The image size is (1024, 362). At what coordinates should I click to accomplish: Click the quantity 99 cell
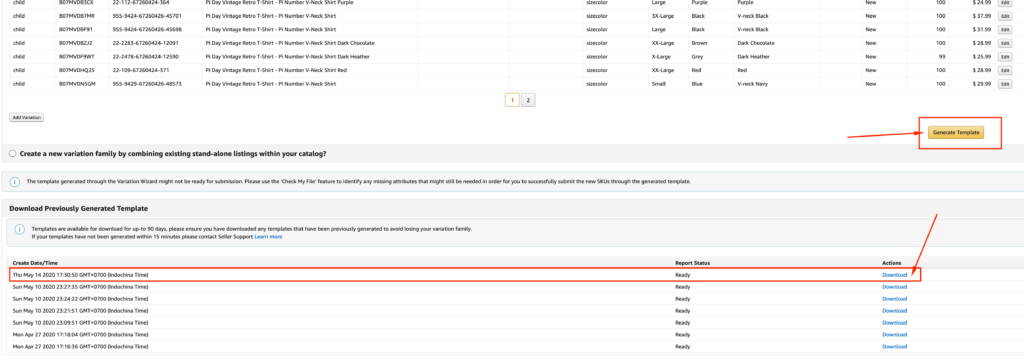pos(941,57)
